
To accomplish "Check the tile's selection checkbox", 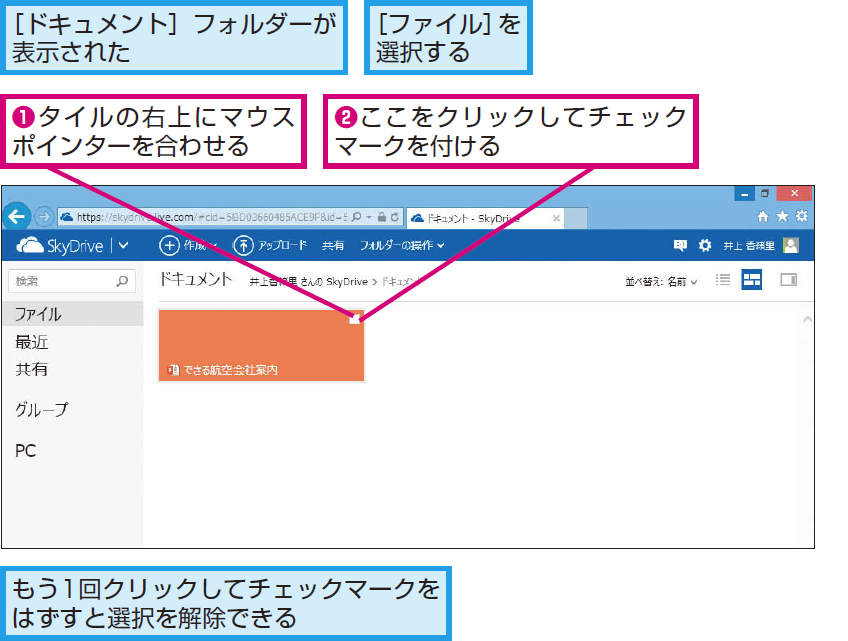I will point(355,319).
